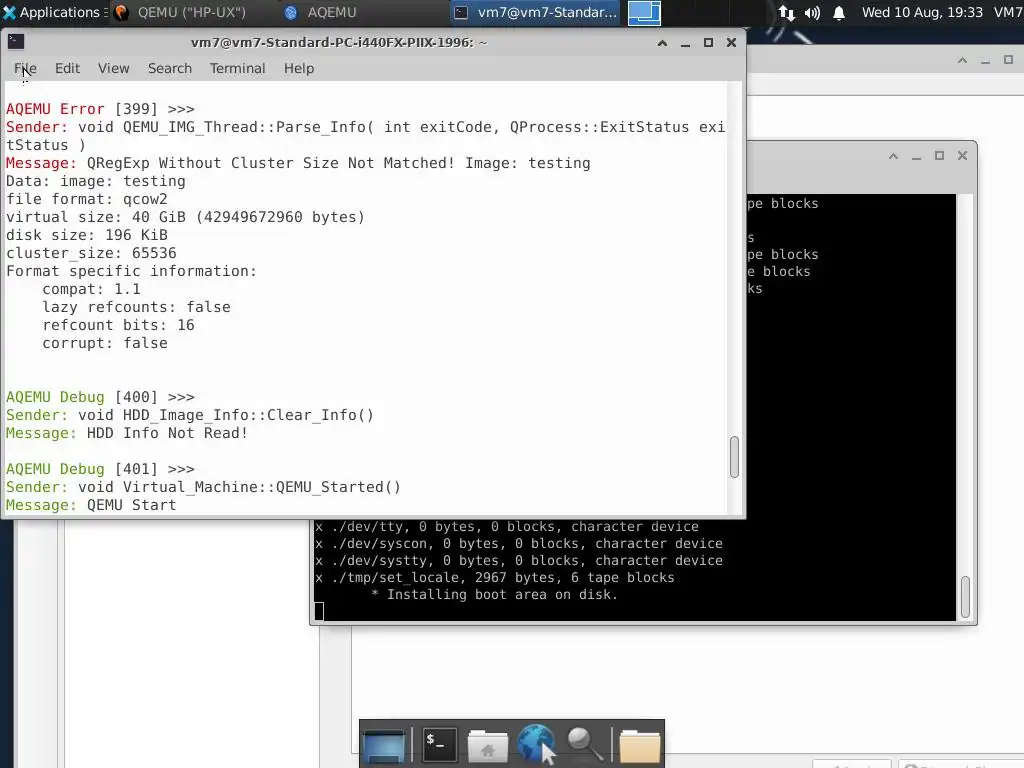The width and height of the screenshot is (1024, 768).
Task: Click the "AQEMU Debug [400] >>>" line
Action: 101,397
